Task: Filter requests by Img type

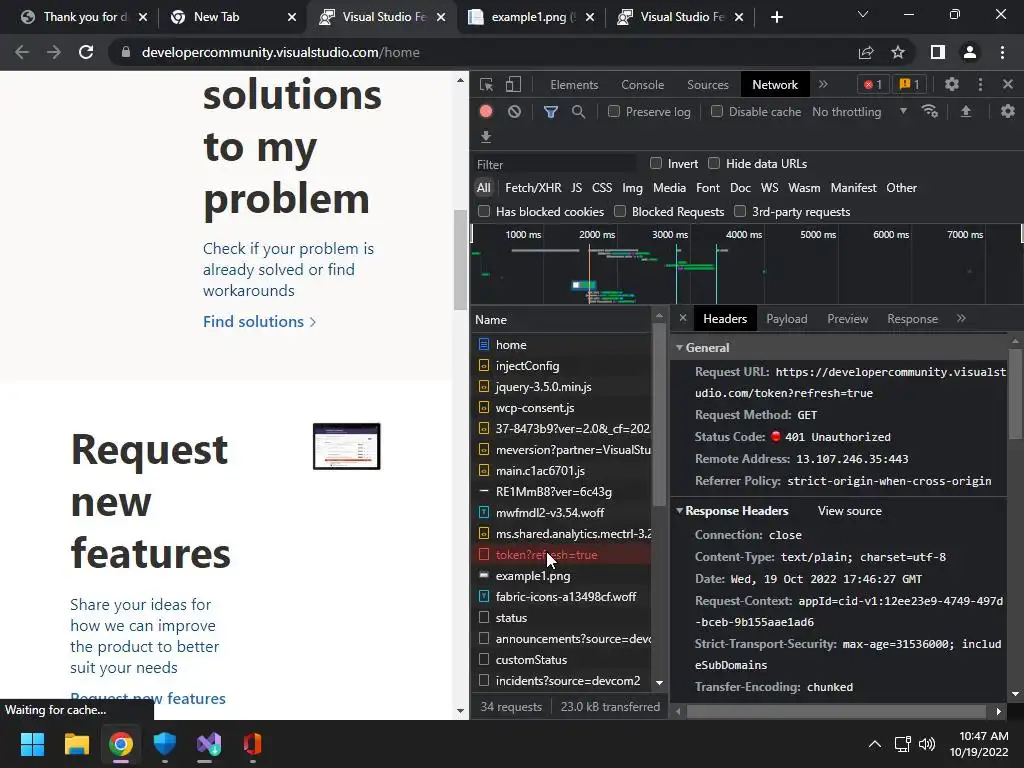Action: pyautogui.click(x=632, y=187)
